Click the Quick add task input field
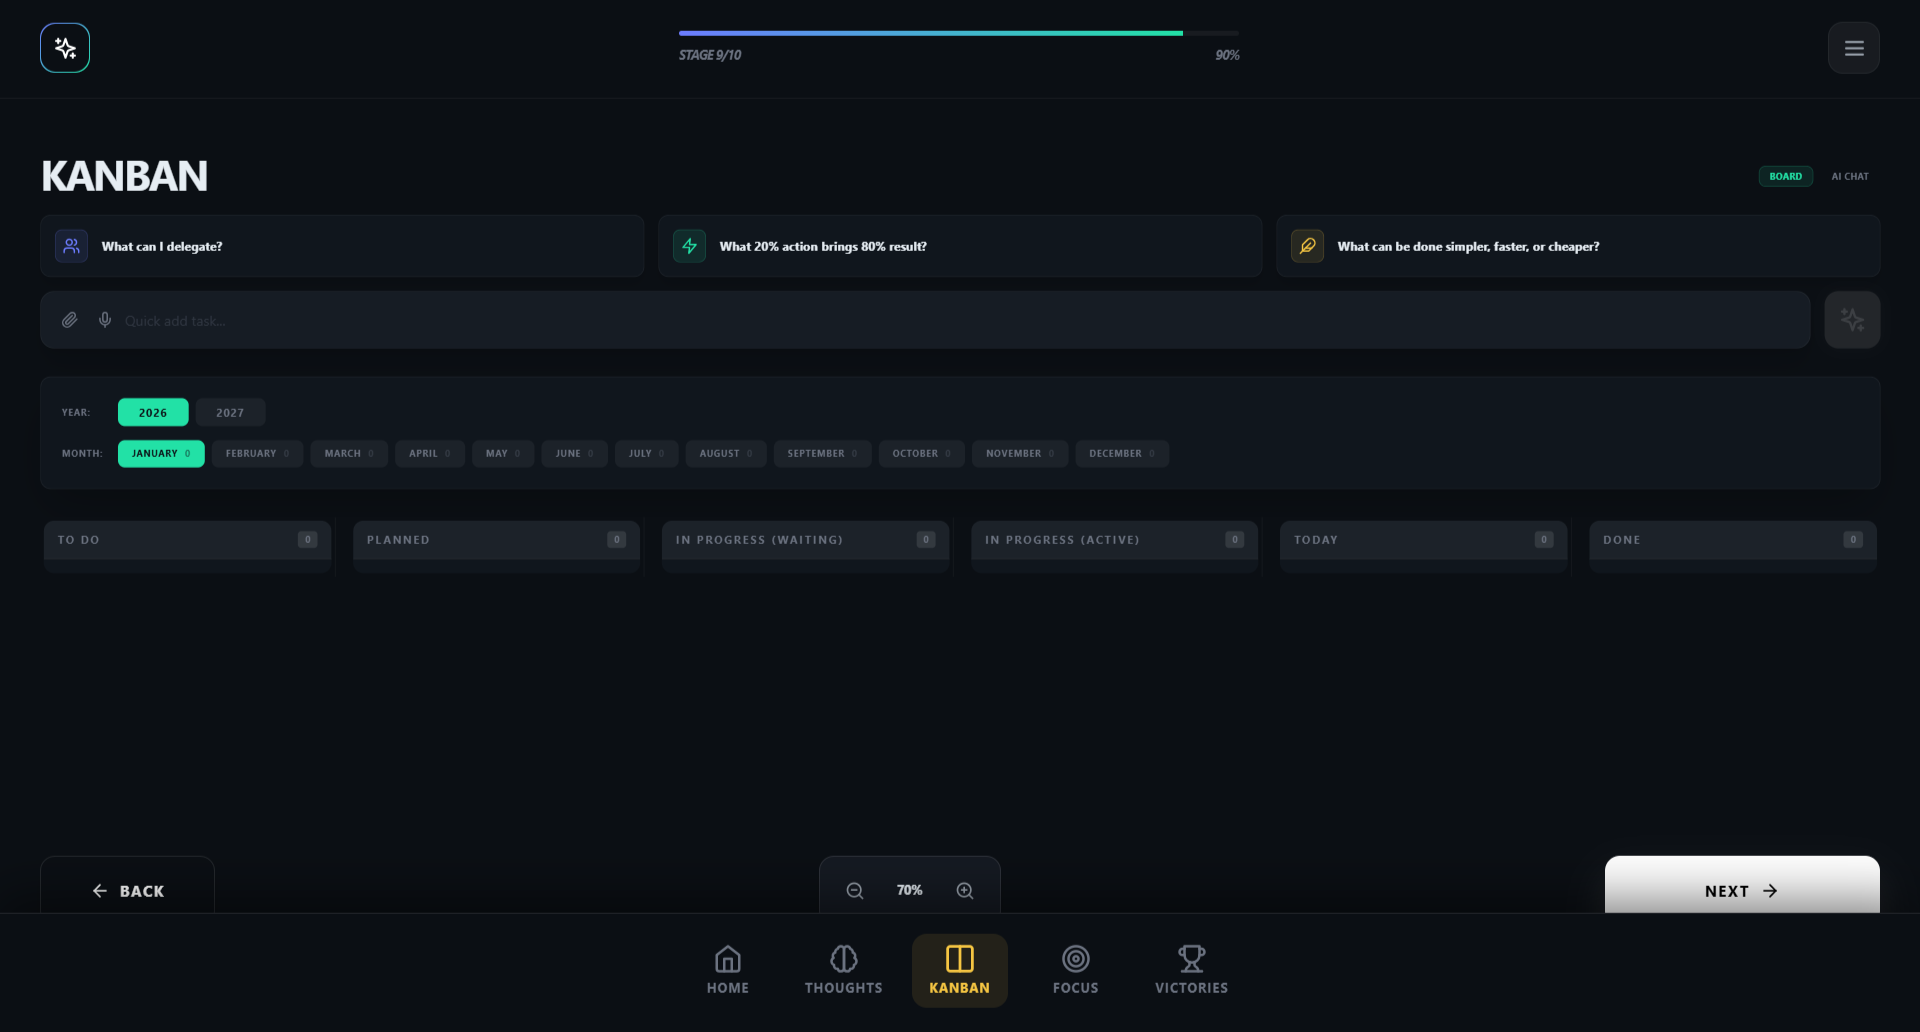The width and height of the screenshot is (1920, 1032). click(x=925, y=320)
